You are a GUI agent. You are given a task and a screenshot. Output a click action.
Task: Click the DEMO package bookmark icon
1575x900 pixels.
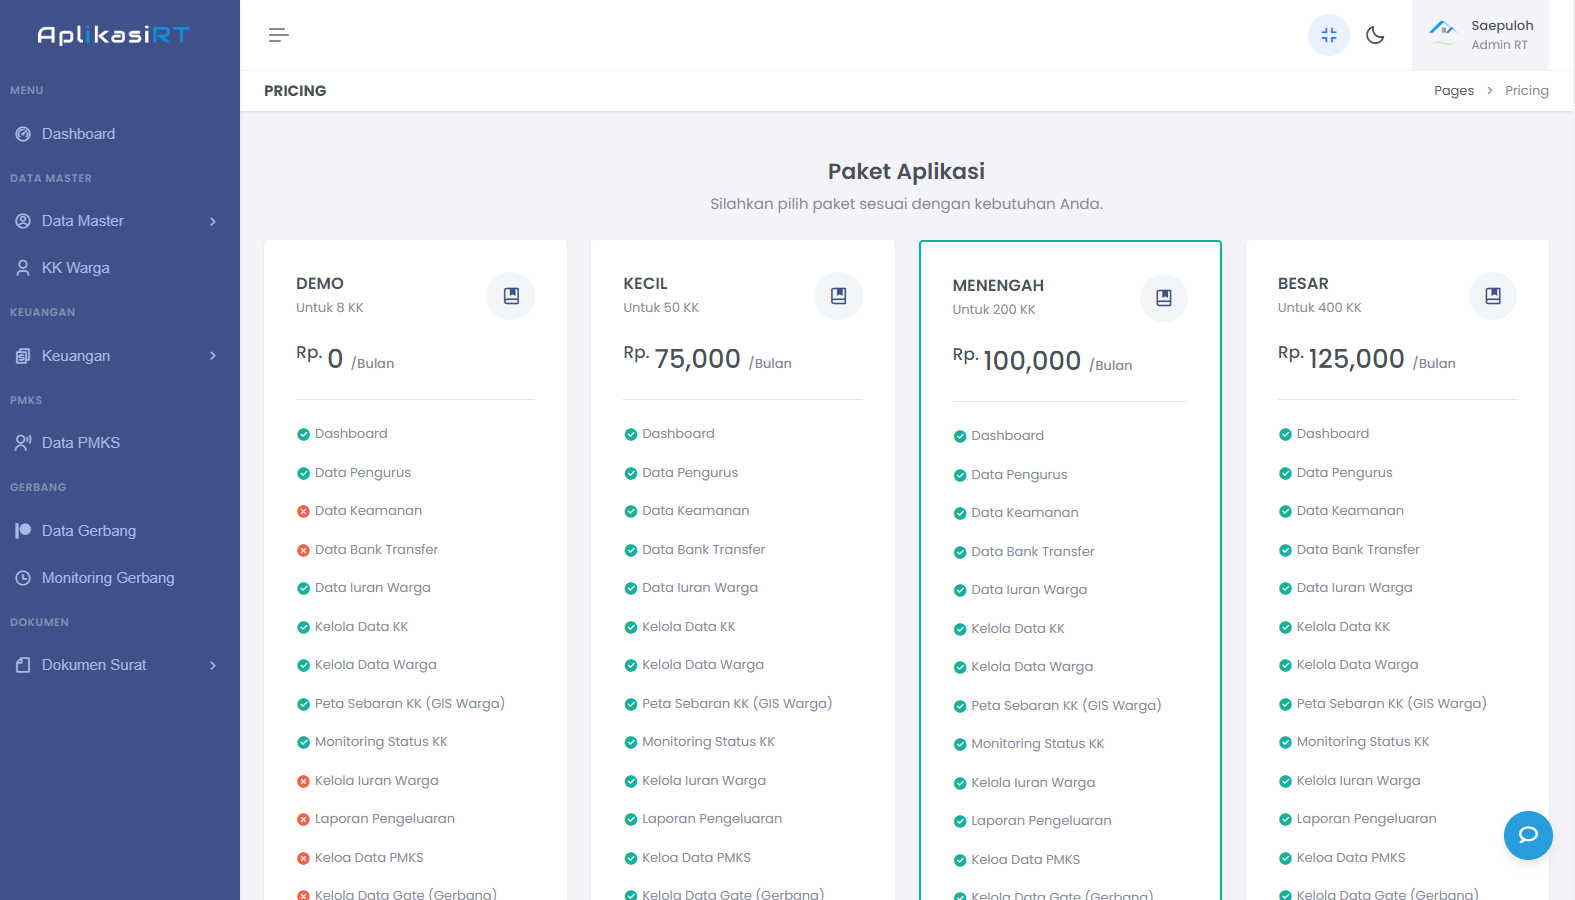(x=511, y=296)
